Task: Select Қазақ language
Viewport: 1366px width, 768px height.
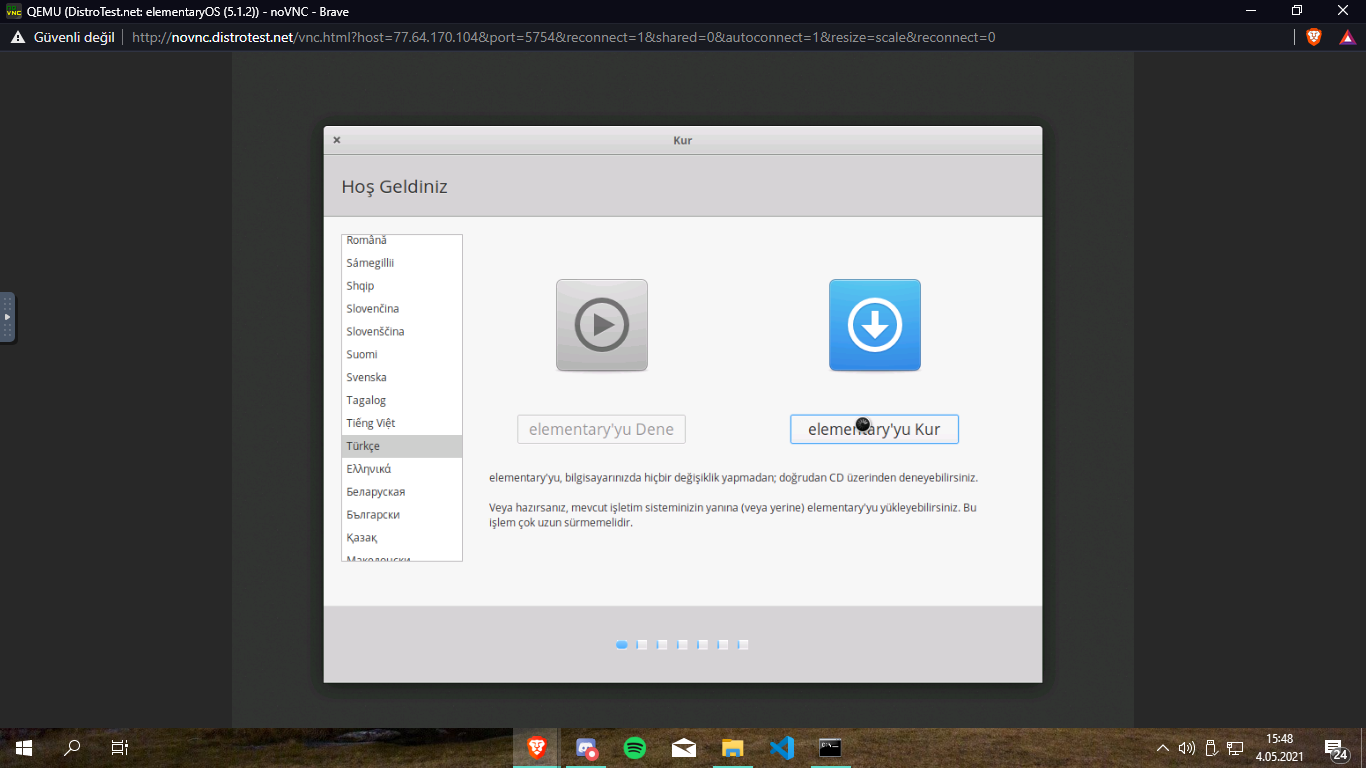Action: [402, 538]
